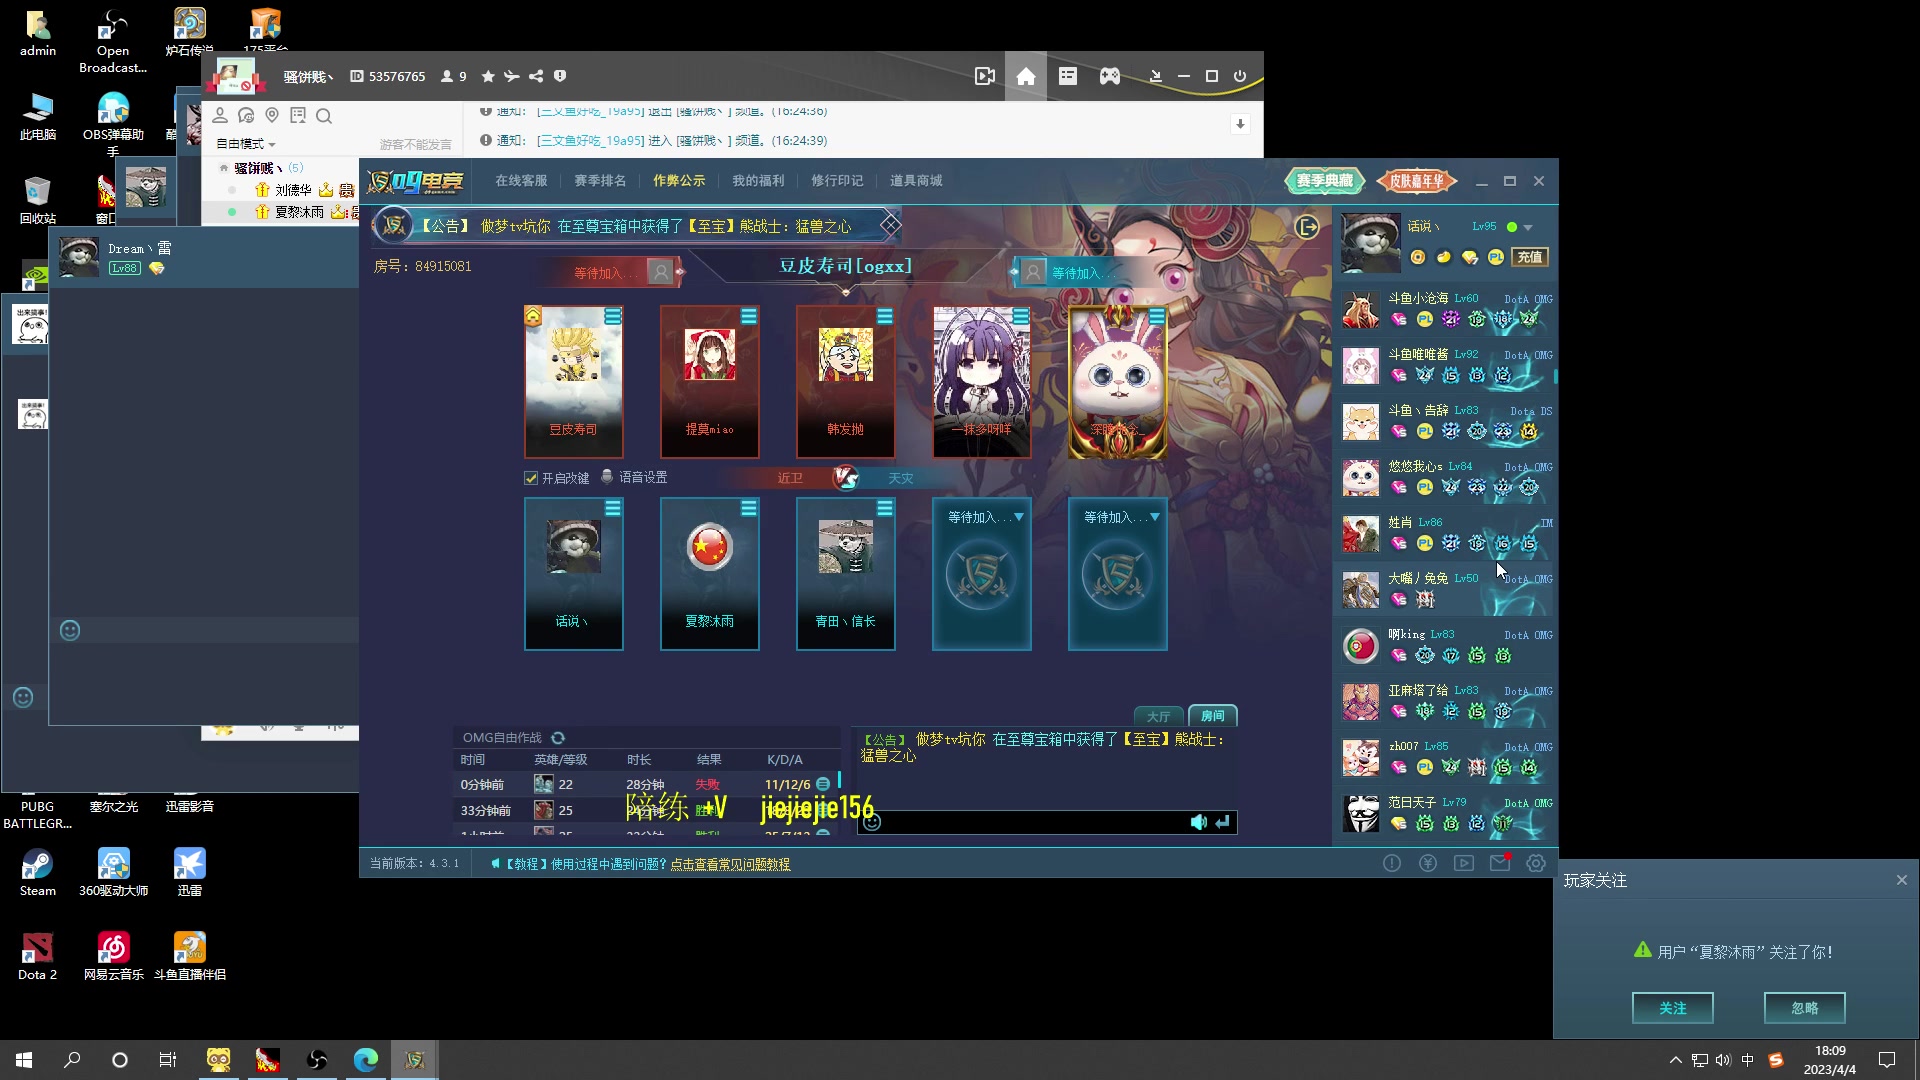This screenshot has height=1080, width=1920.
Task: Click the gamepad icon in channel toolbar
Action: coord(1110,76)
